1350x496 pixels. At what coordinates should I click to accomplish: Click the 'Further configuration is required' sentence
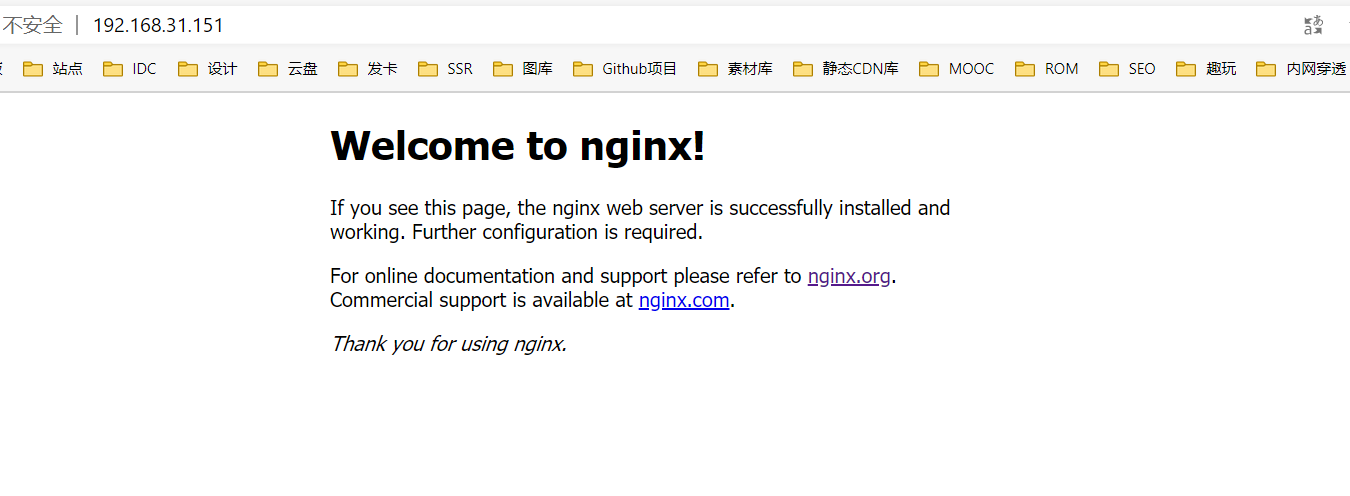click(557, 232)
